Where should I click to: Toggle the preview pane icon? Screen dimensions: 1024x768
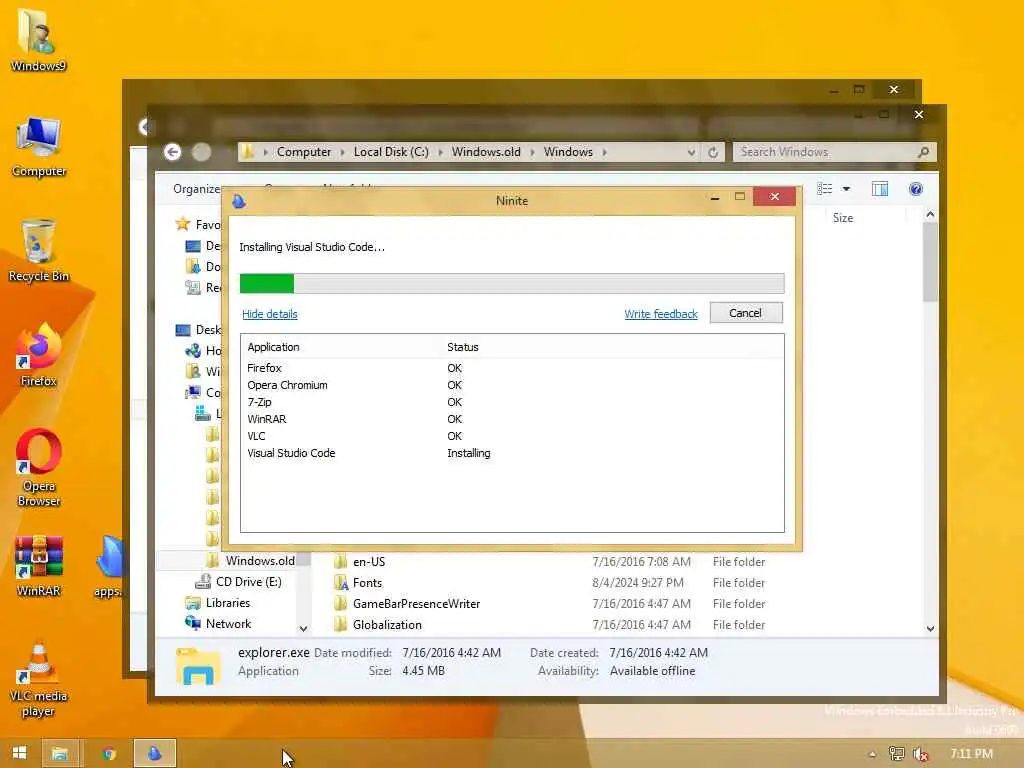click(x=880, y=189)
